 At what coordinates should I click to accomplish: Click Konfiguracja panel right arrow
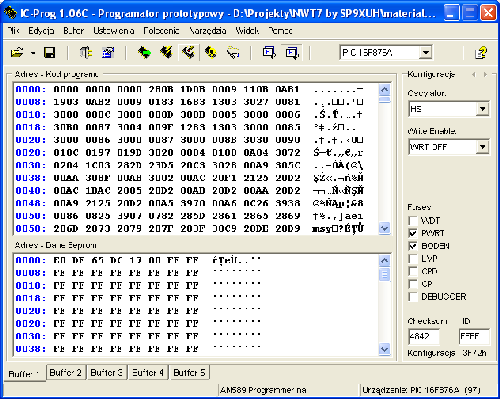tap(485, 75)
